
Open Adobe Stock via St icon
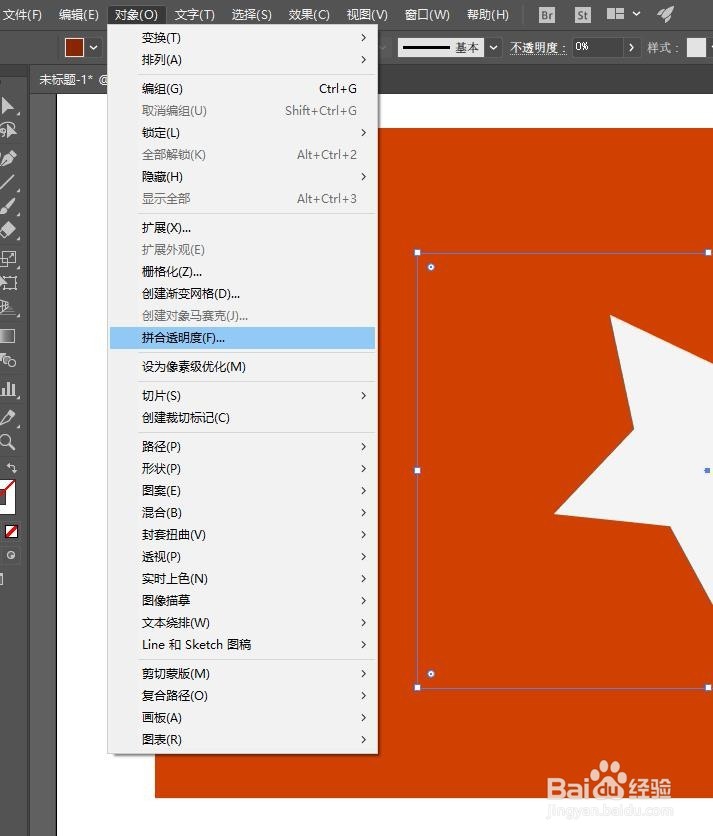(x=582, y=15)
